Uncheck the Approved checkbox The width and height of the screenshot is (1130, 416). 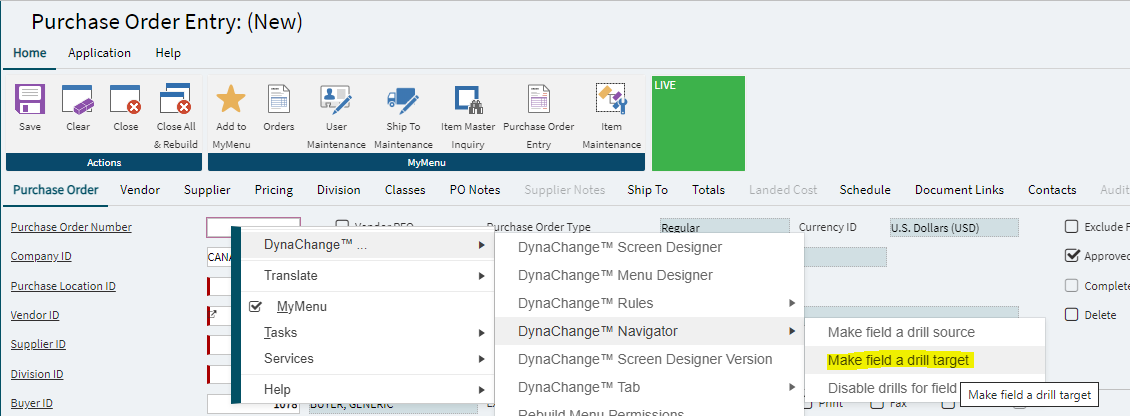[1072, 256]
